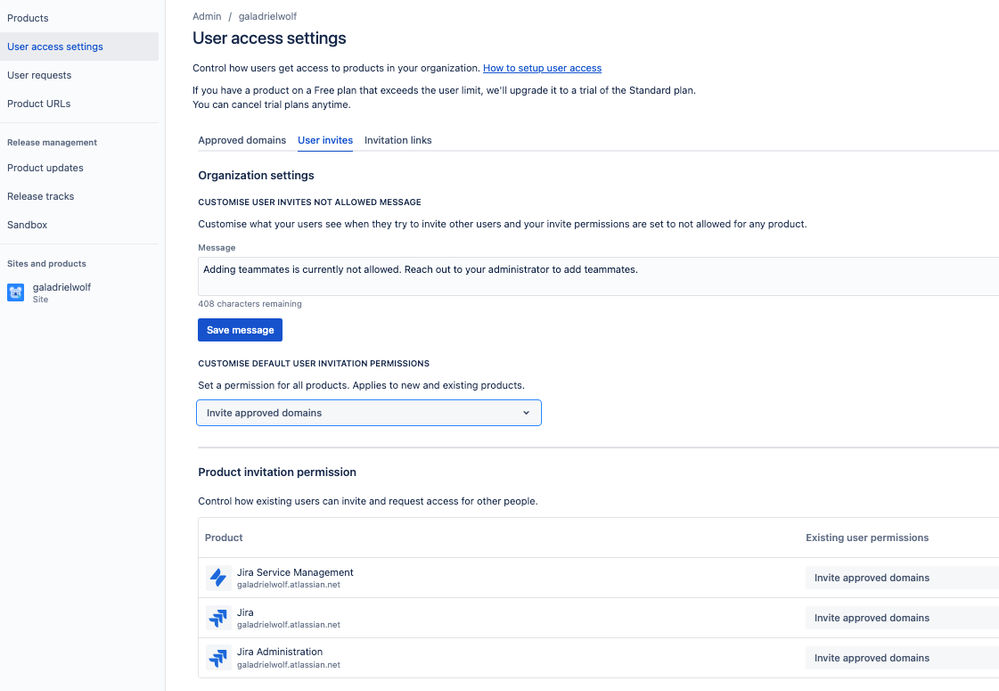Click the Product column header
Image resolution: width=999 pixels, height=691 pixels.
coord(224,538)
